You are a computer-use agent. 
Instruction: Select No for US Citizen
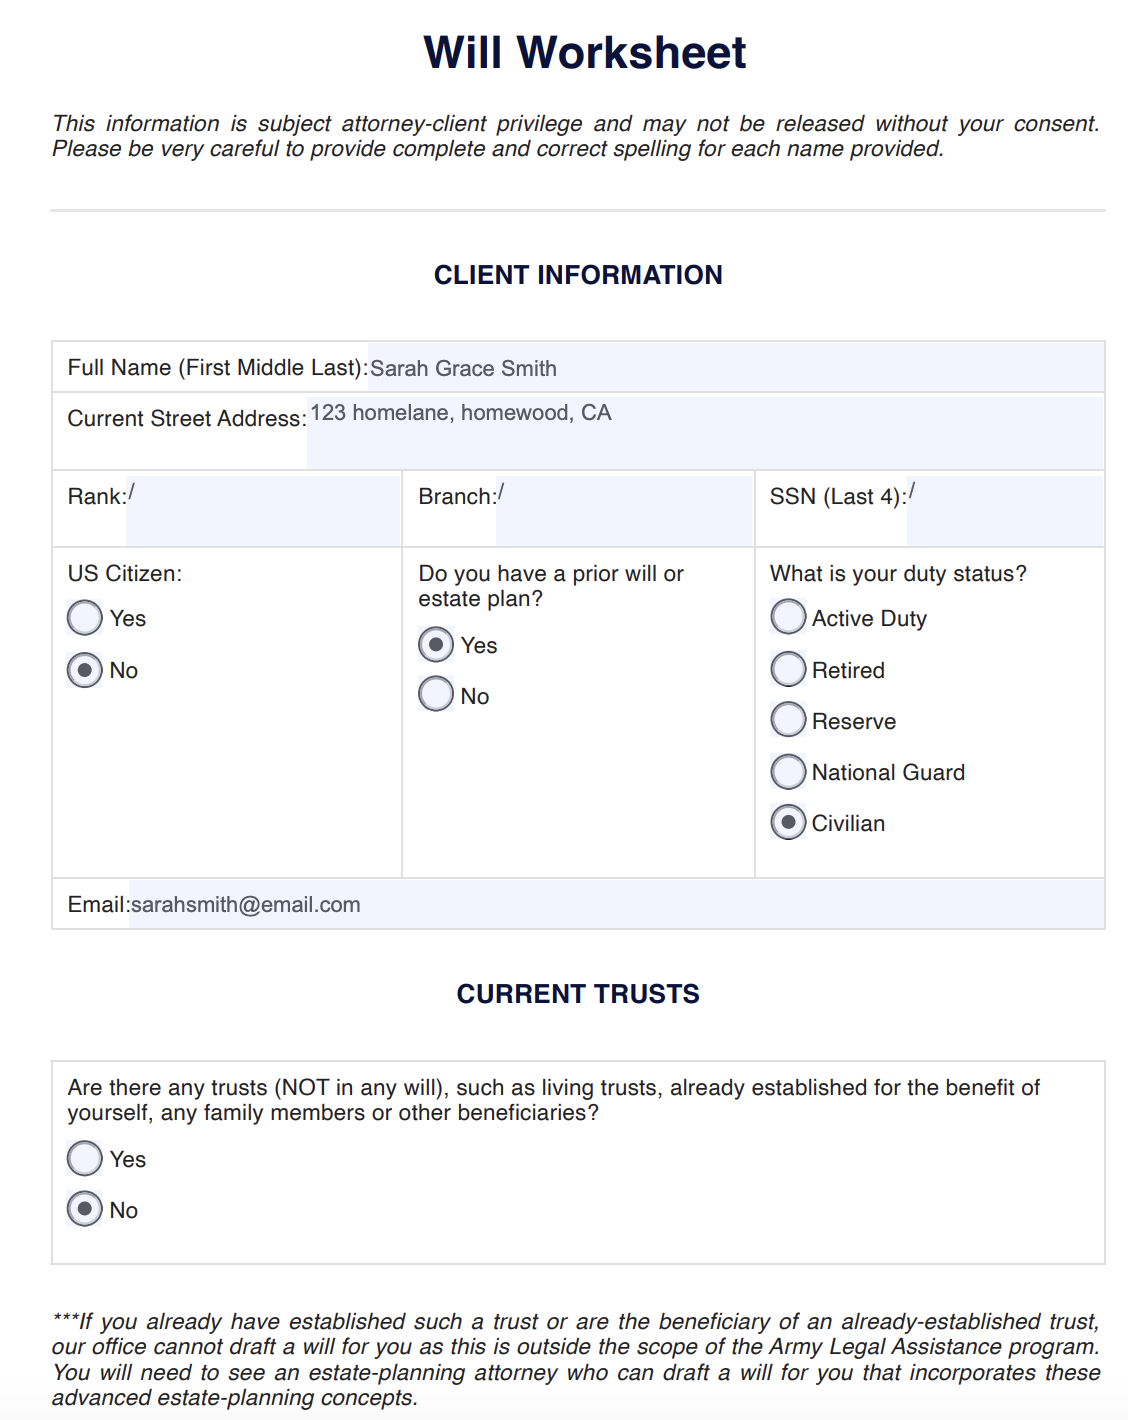coord(85,670)
